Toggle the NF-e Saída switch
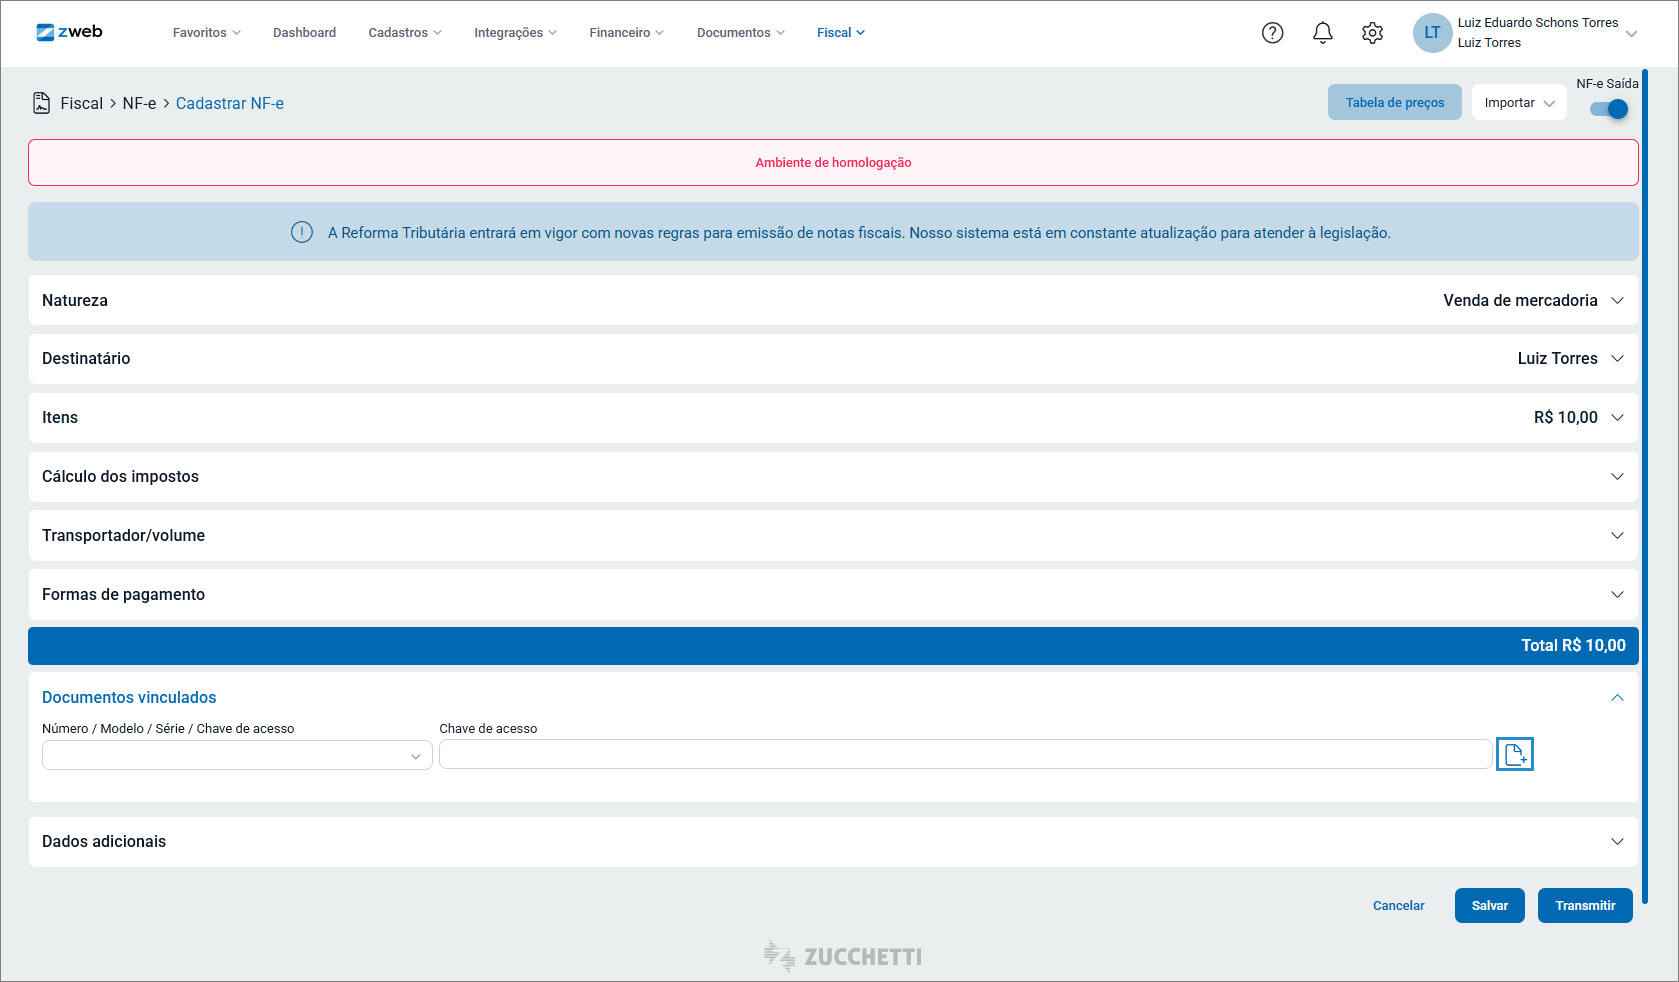This screenshot has height=982, width=1679. coord(1609,109)
